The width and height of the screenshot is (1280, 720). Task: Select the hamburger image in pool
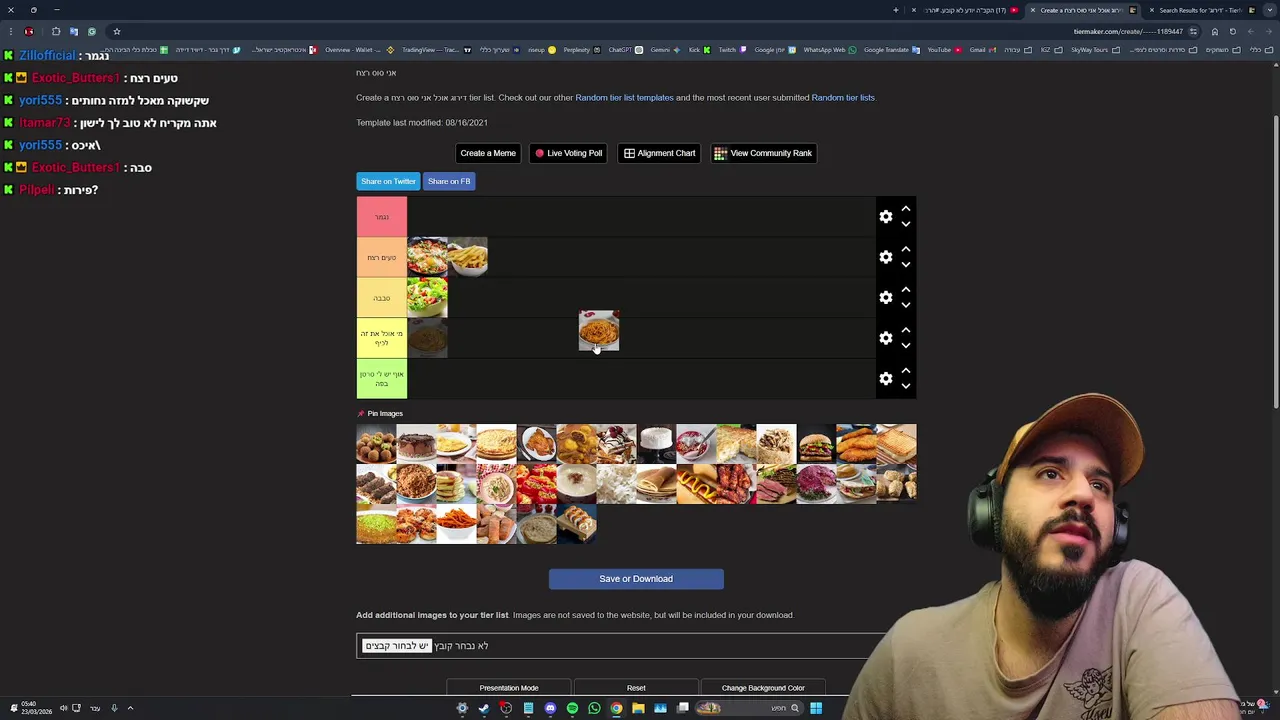tap(816, 444)
